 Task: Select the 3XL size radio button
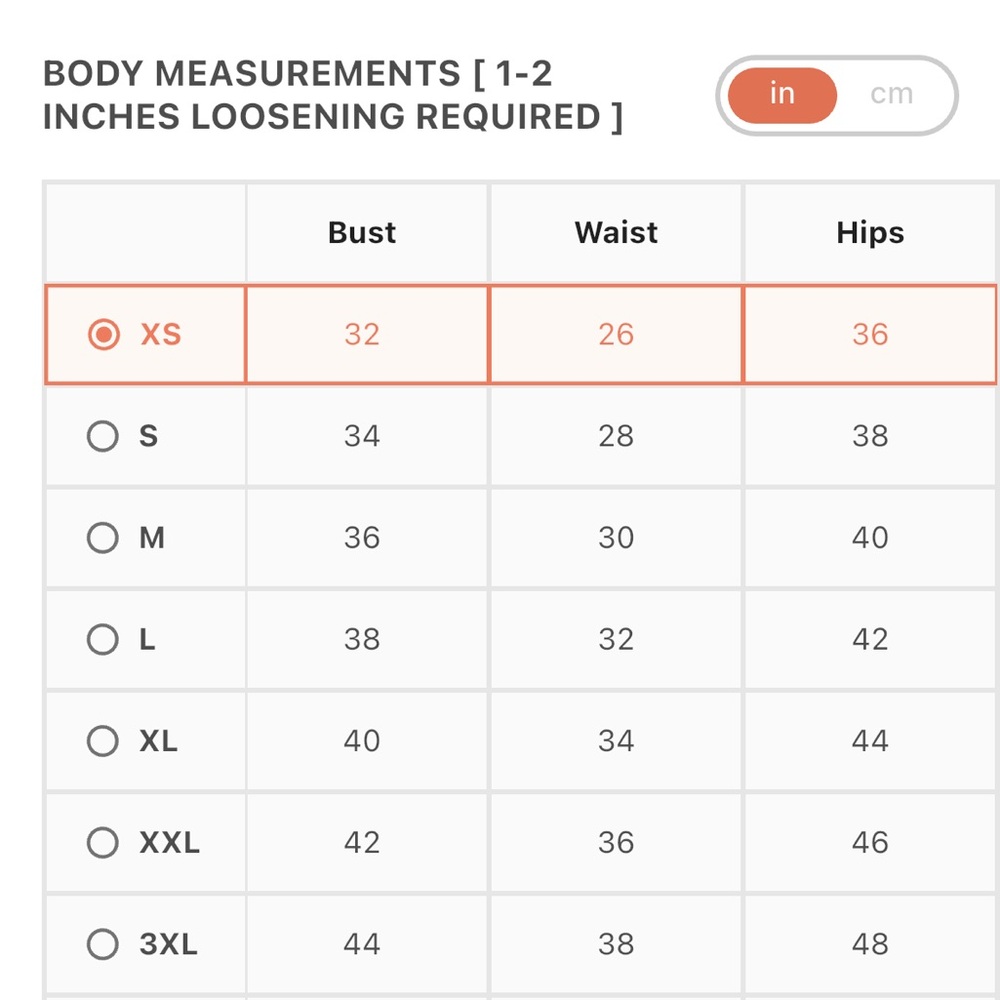coord(103,944)
